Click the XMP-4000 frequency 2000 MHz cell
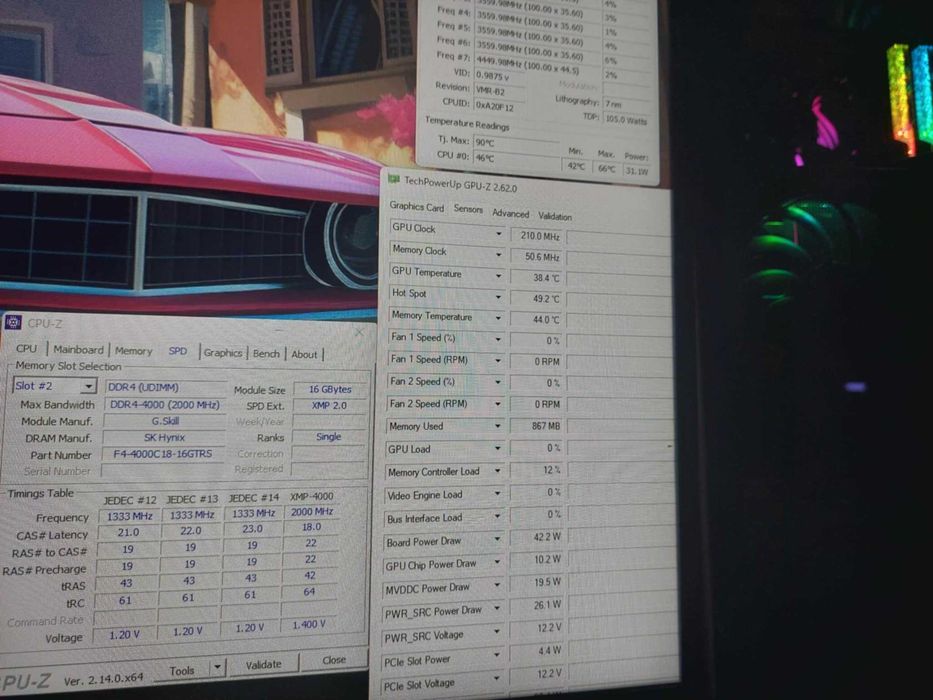The width and height of the screenshot is (933, 700). click(x=312, y=512)
